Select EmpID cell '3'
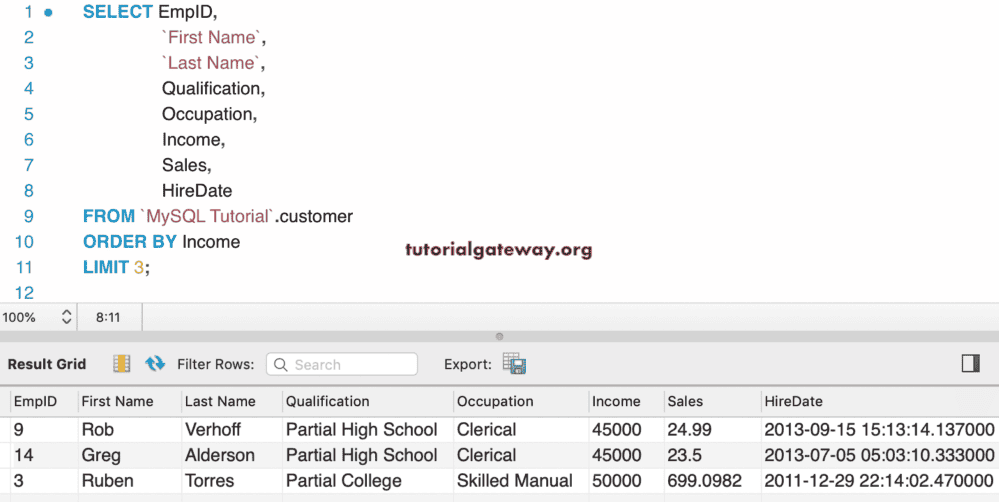This screenshot has height=502, width=999. (18, 481)
